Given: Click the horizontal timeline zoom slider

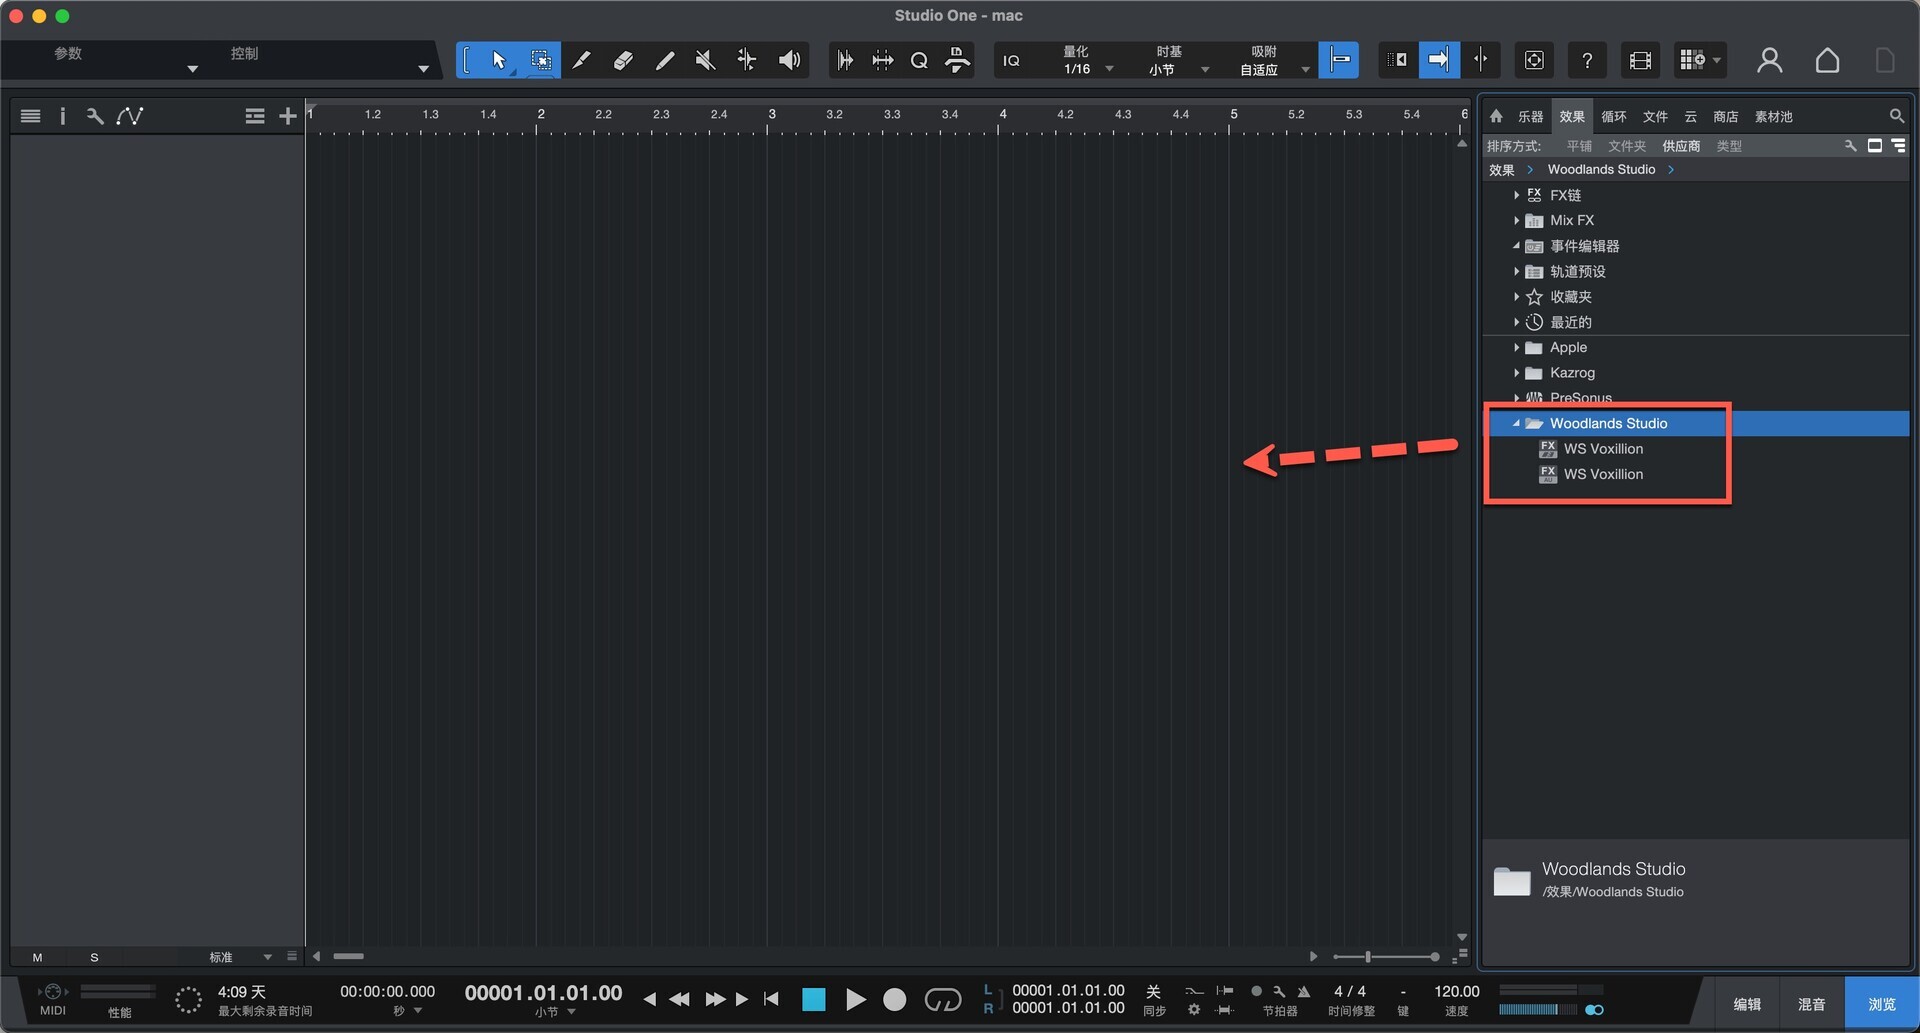Looking at the screenshot, I should point(1385,957).
